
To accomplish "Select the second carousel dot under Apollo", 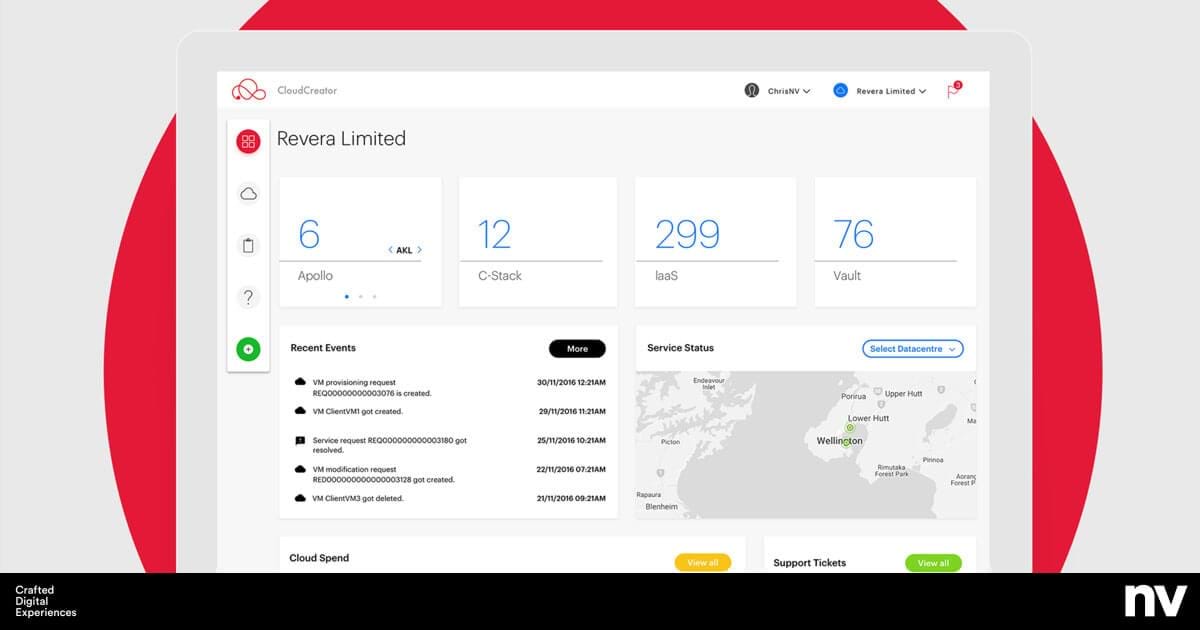I will [361, 296].
